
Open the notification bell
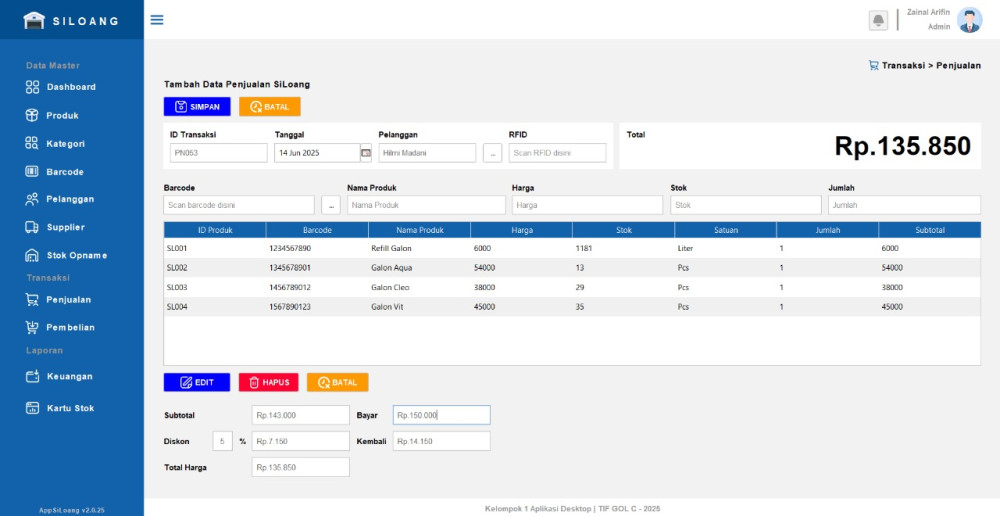[x=878, y=20]
